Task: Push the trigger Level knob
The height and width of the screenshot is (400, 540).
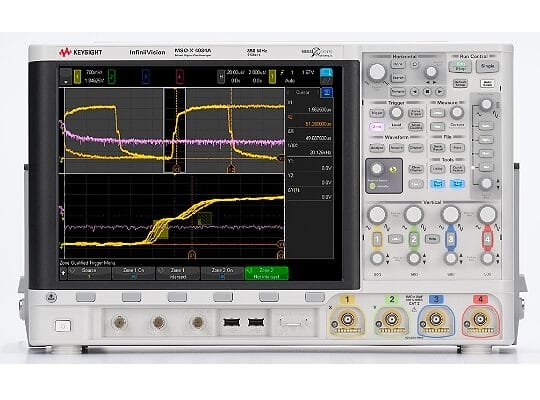Action: 396,112
